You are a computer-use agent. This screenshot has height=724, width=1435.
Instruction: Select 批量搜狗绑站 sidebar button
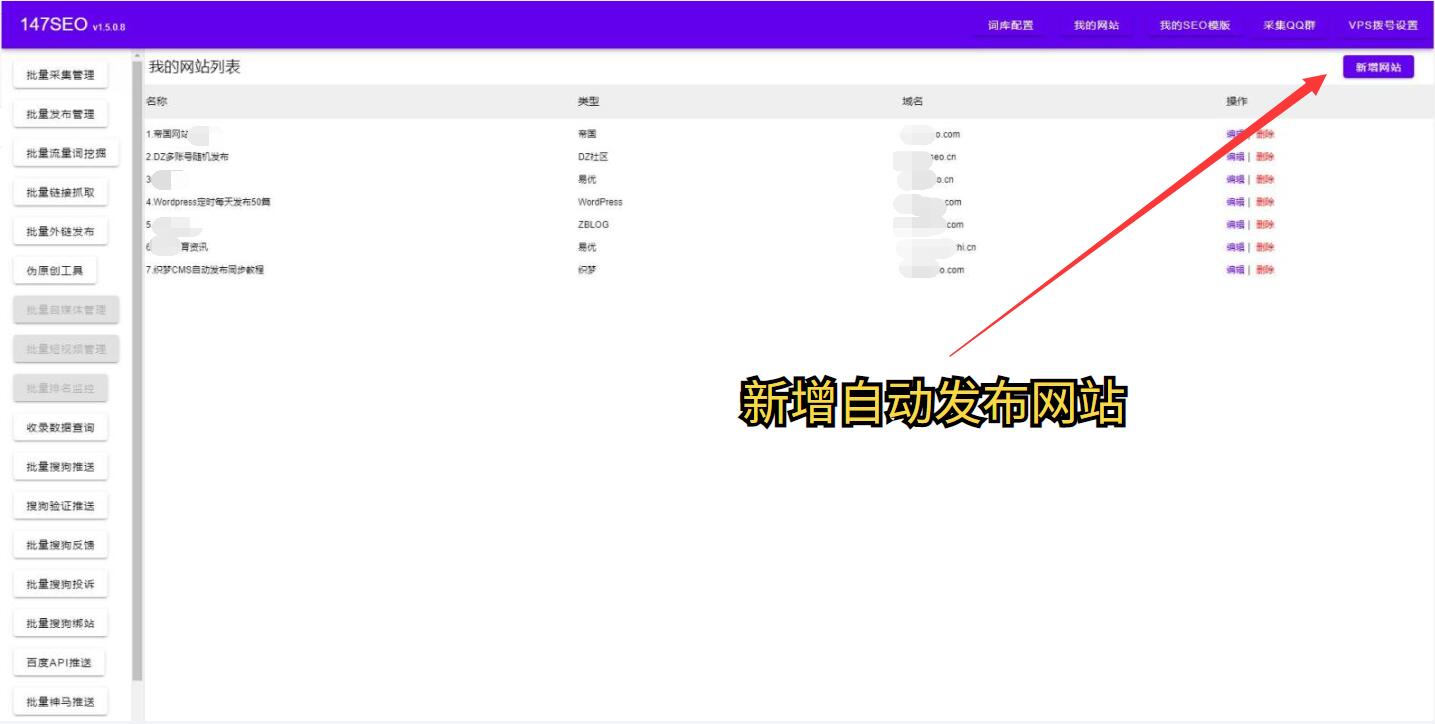pos(60,624)
